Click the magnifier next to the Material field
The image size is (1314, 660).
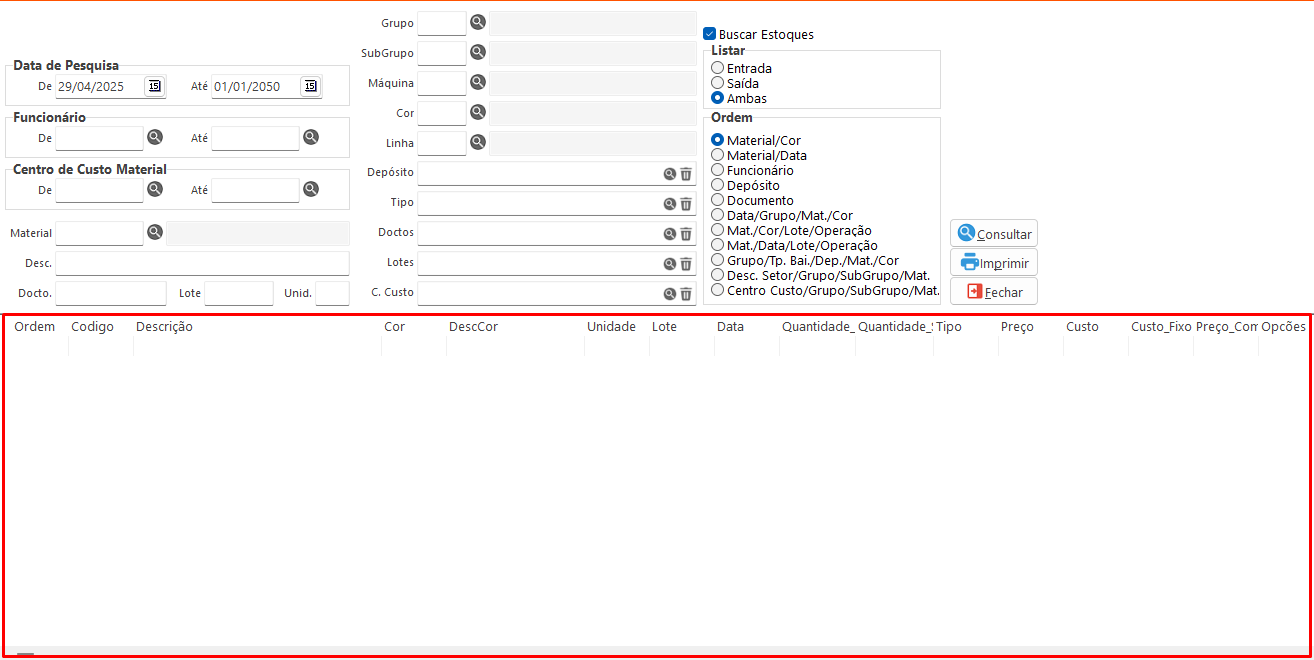tap(155, 232)
